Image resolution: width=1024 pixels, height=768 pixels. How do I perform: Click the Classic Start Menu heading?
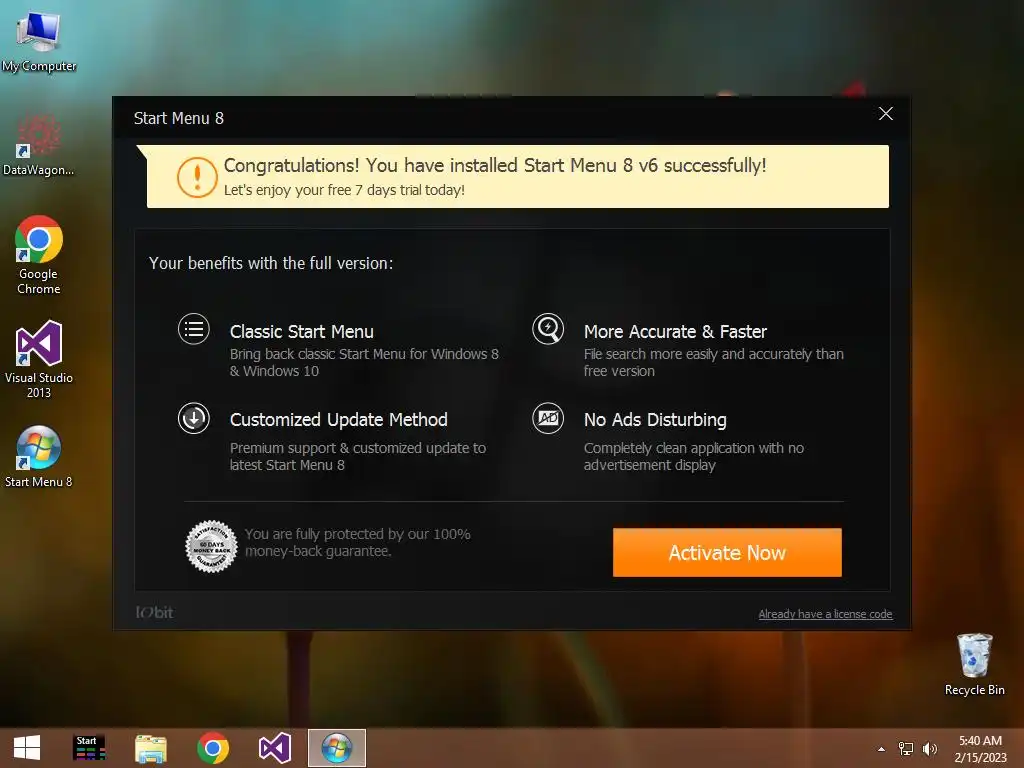[302, 331]
